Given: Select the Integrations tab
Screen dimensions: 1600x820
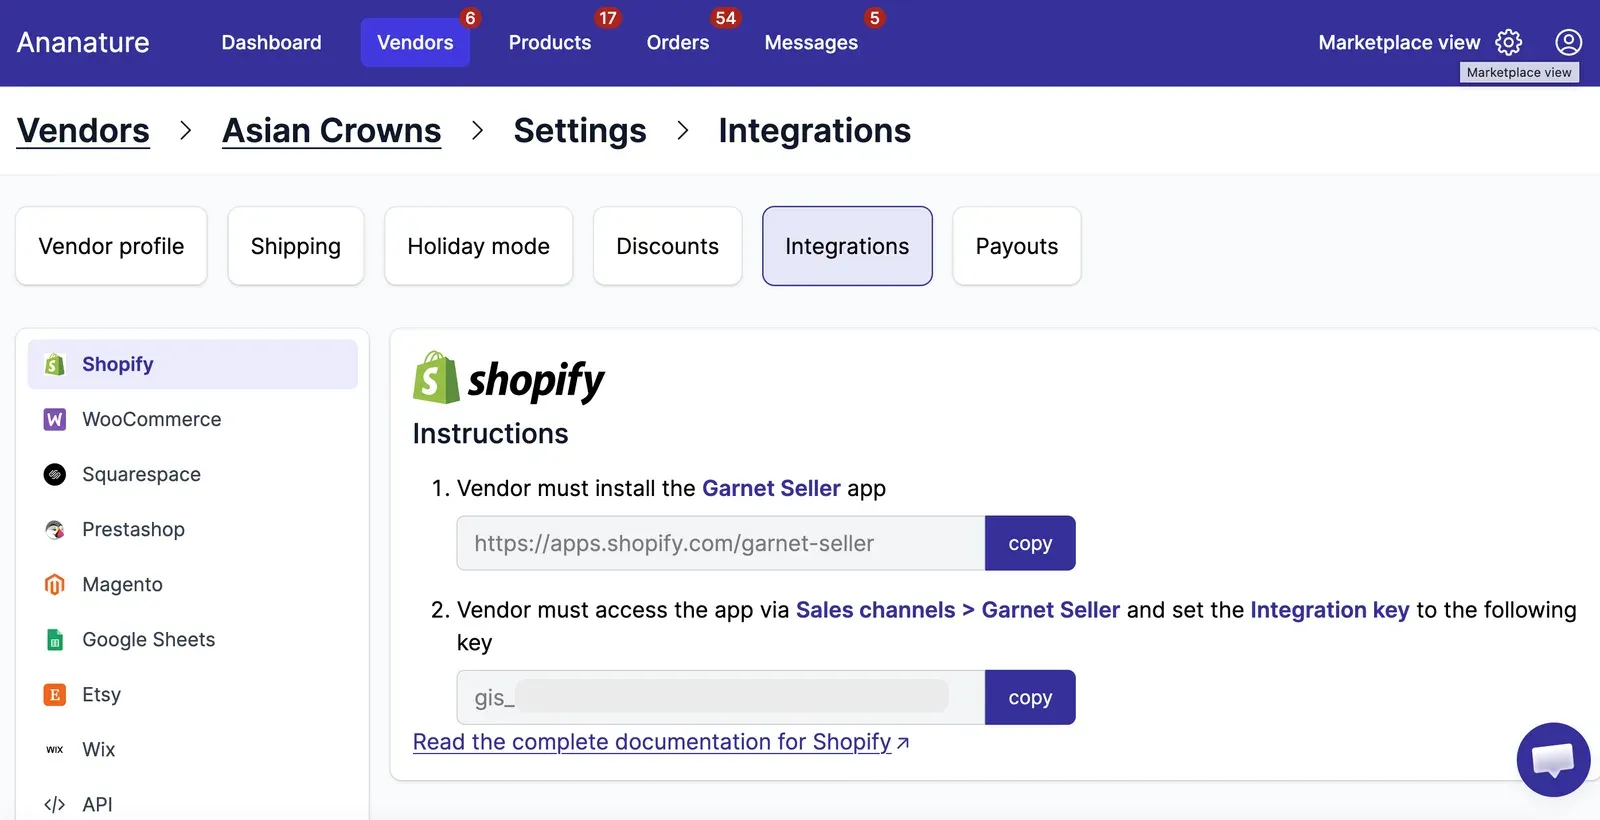Looking at the screenshot, I should pos(847,246).
